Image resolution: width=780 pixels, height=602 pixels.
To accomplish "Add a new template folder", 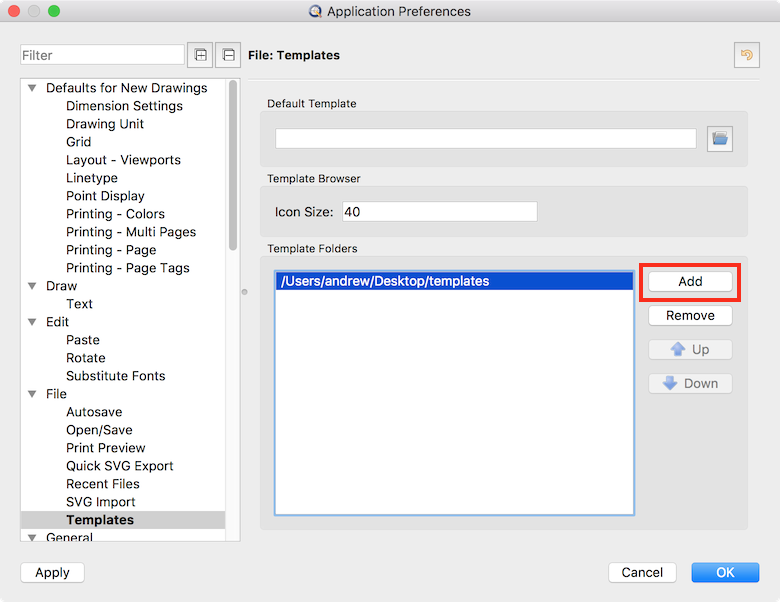I will tap(690, 282).
